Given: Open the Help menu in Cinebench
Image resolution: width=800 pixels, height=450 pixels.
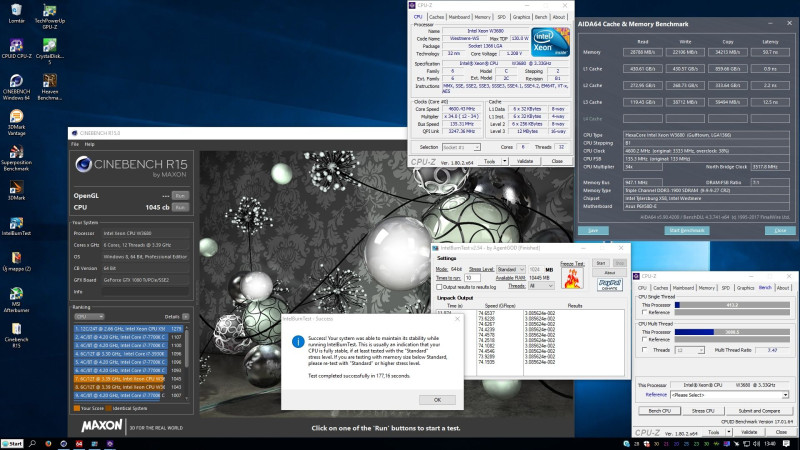Looking at the screenshot, I should tap(89, 144).
